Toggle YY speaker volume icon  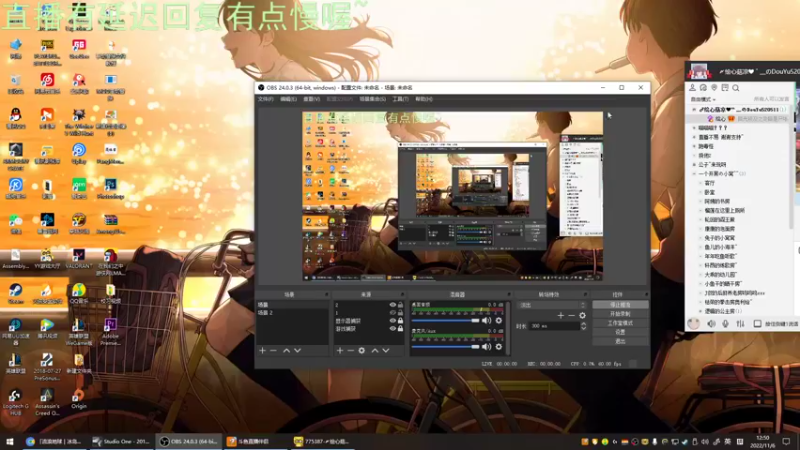click(x=711, y=324)
